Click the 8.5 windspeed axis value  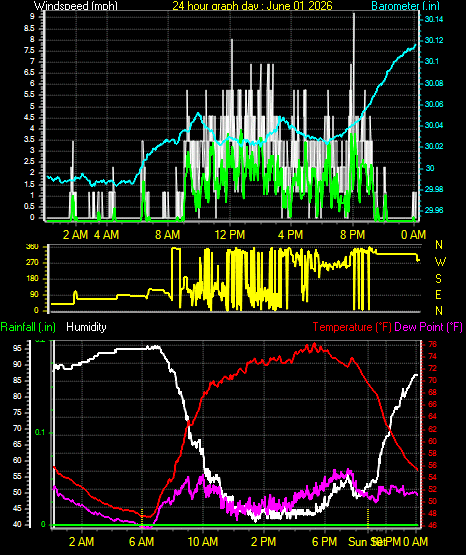[29, 28]
